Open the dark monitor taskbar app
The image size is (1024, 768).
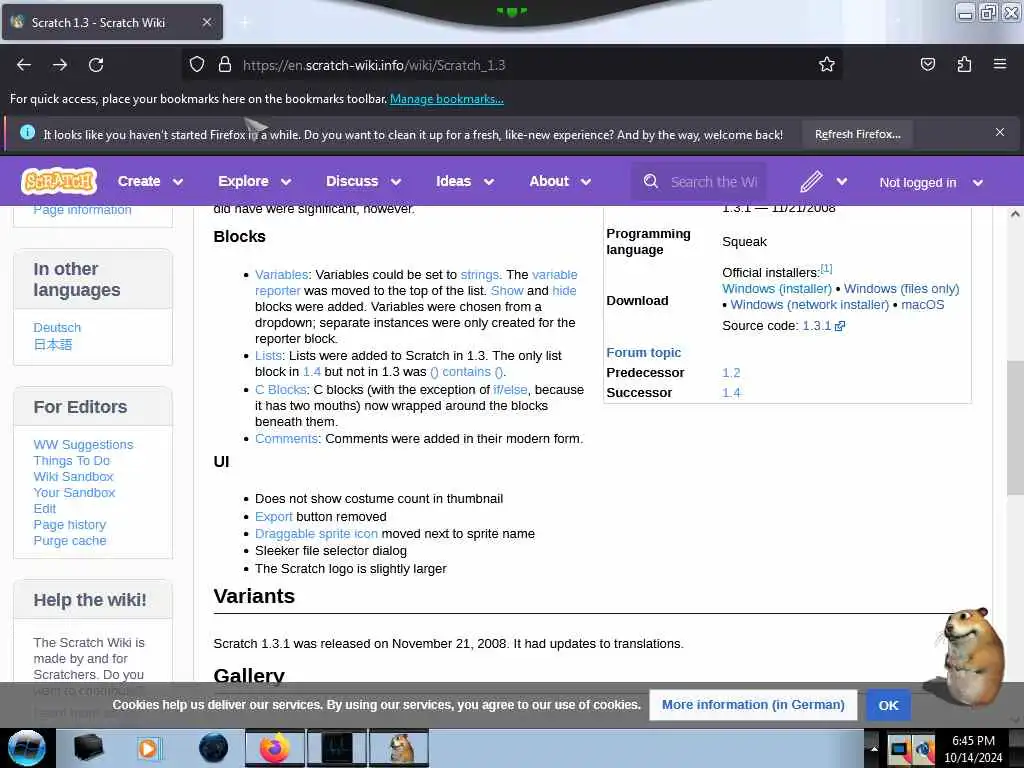click(x=337, y=748)
